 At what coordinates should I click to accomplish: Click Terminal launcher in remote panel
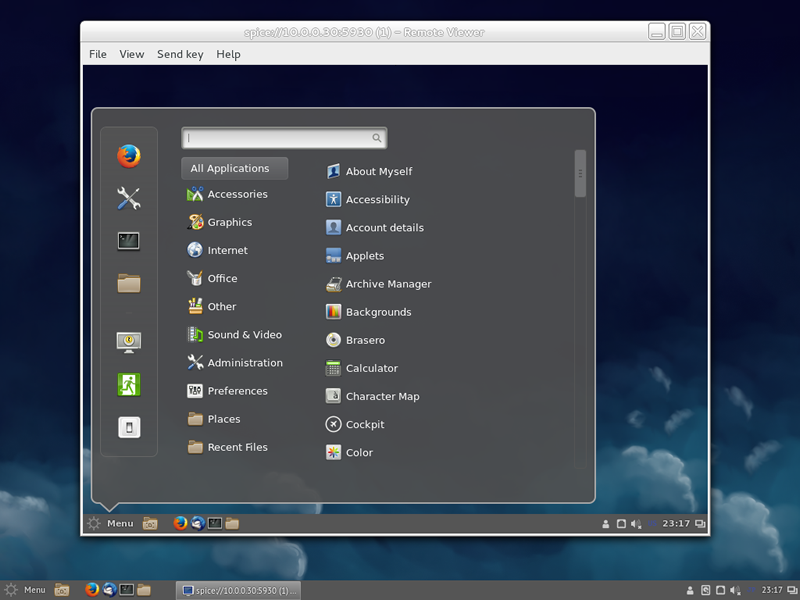pos(215,523)
